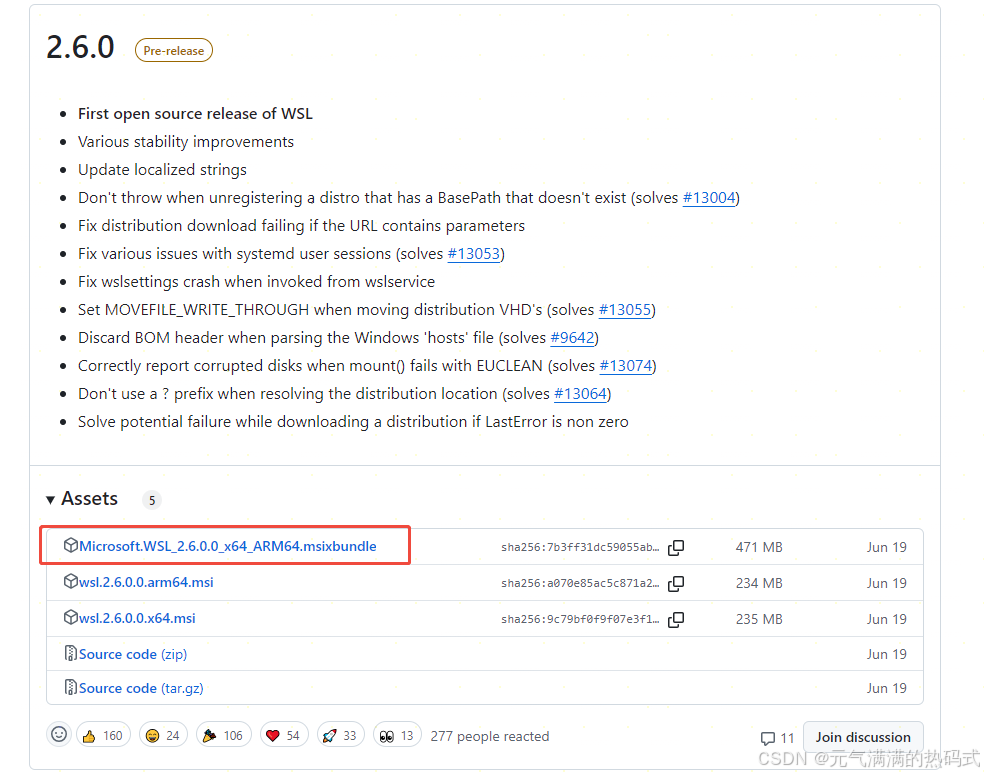Download Source code (tar.gz)
The height and width of the screenshot is (776, 984).
point(141,688)
